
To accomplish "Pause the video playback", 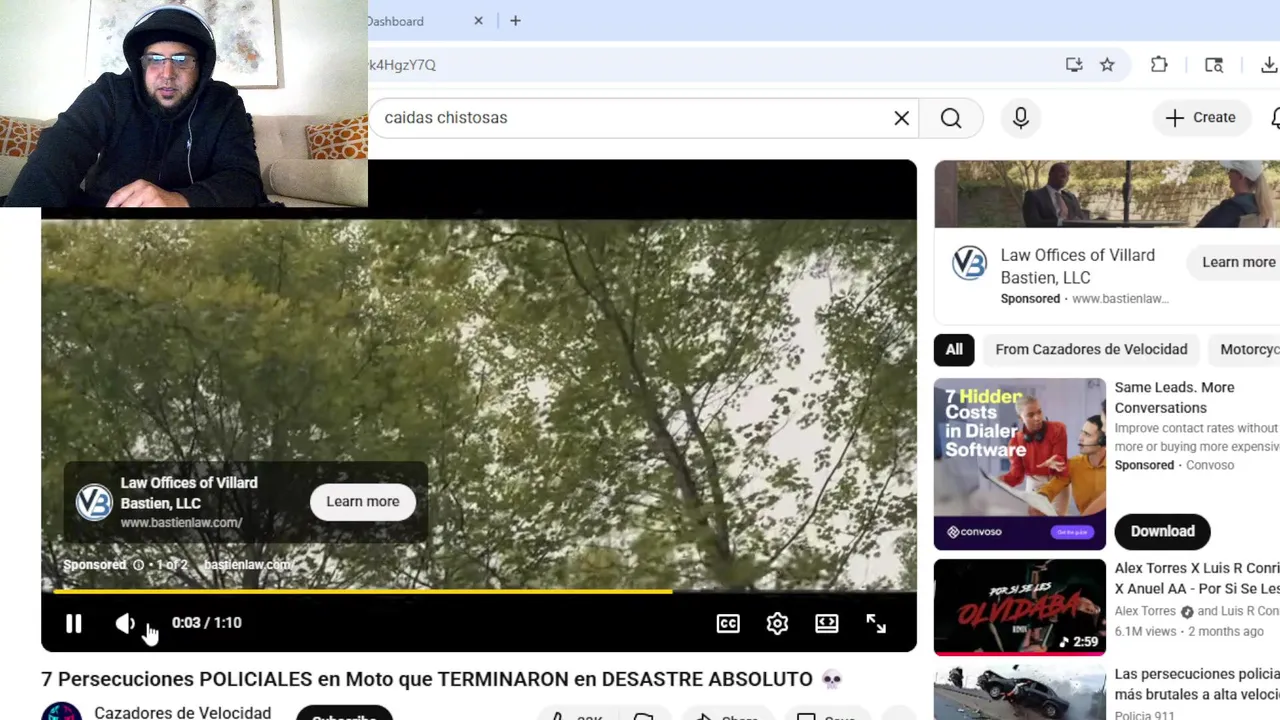I will (74, 623).
